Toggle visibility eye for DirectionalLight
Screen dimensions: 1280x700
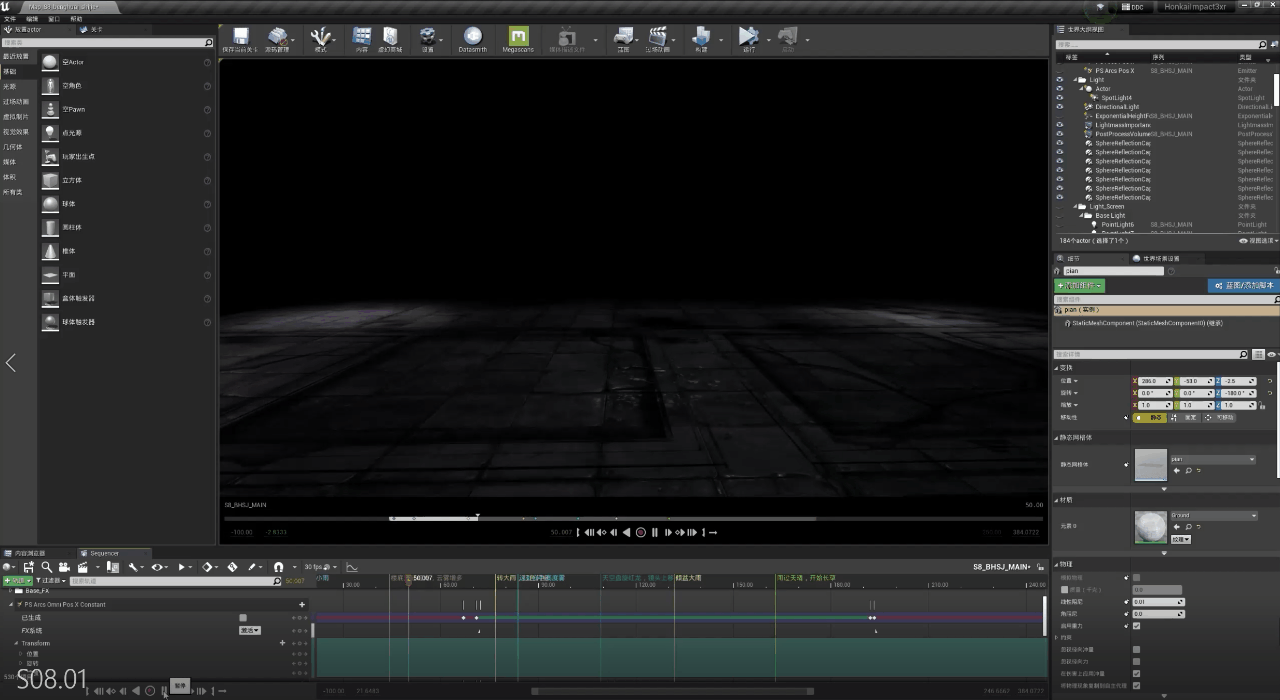pos(1060,107)
